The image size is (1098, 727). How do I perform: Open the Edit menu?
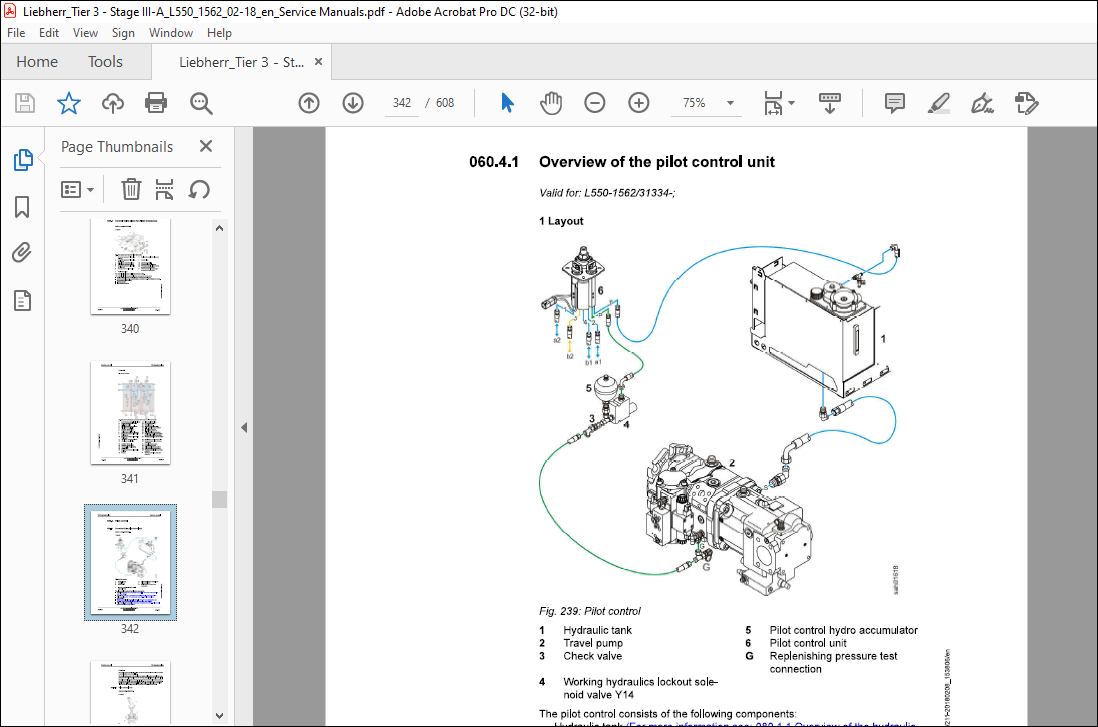(x=49, y=33)
